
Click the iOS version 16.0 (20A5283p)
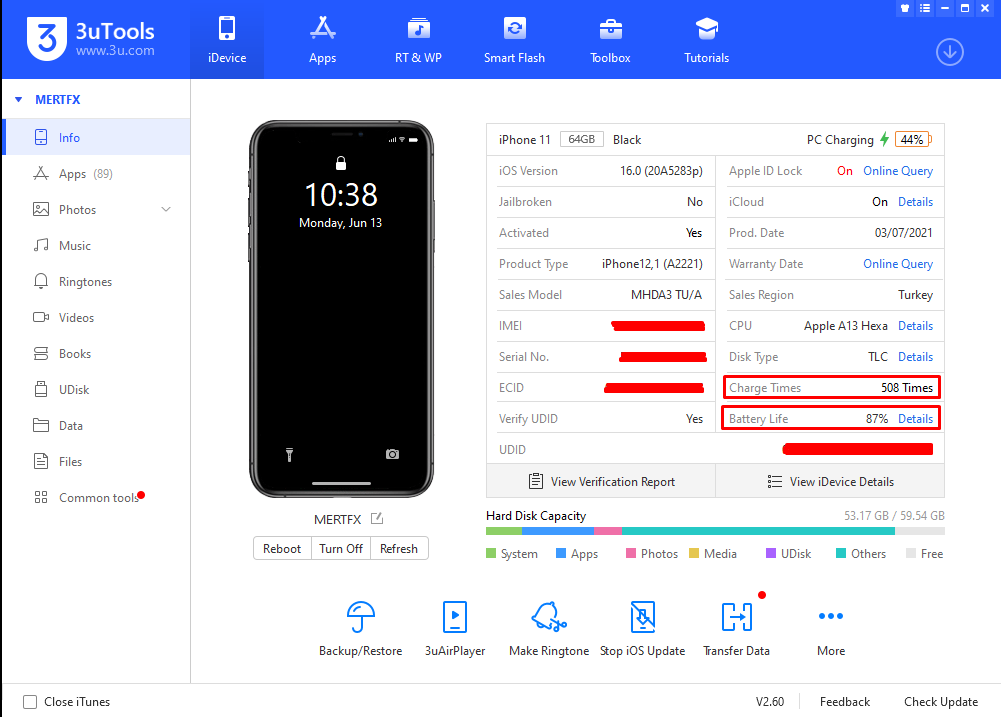(661, 171)
